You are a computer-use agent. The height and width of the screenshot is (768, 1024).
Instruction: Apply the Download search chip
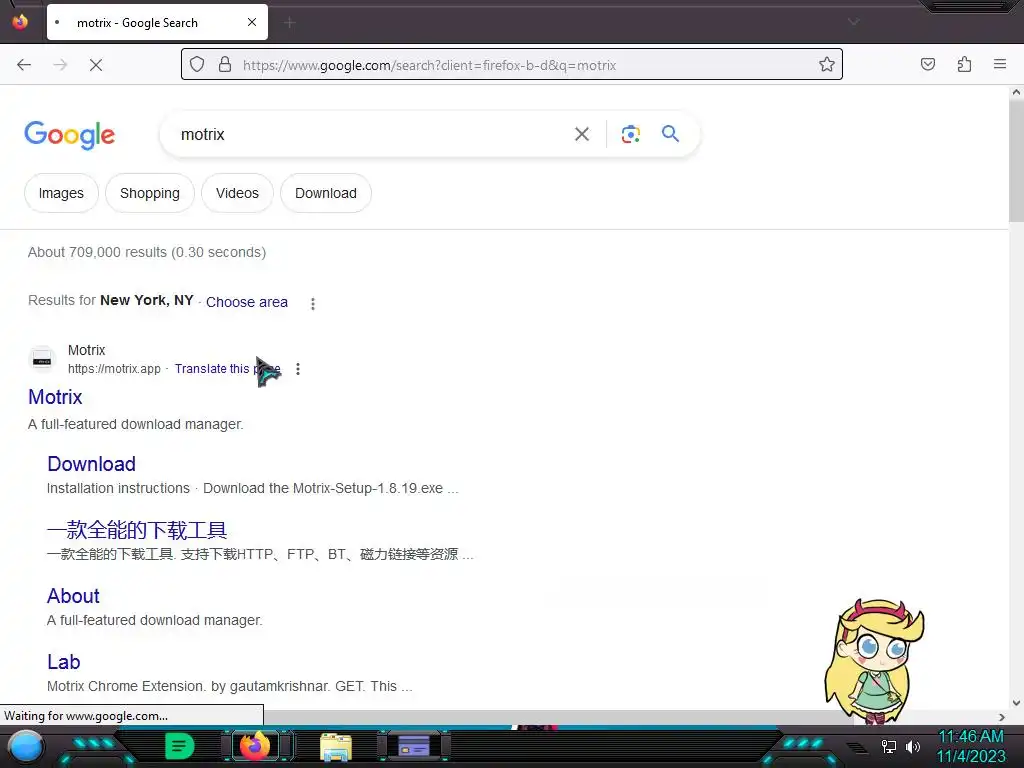coord(326,193)
